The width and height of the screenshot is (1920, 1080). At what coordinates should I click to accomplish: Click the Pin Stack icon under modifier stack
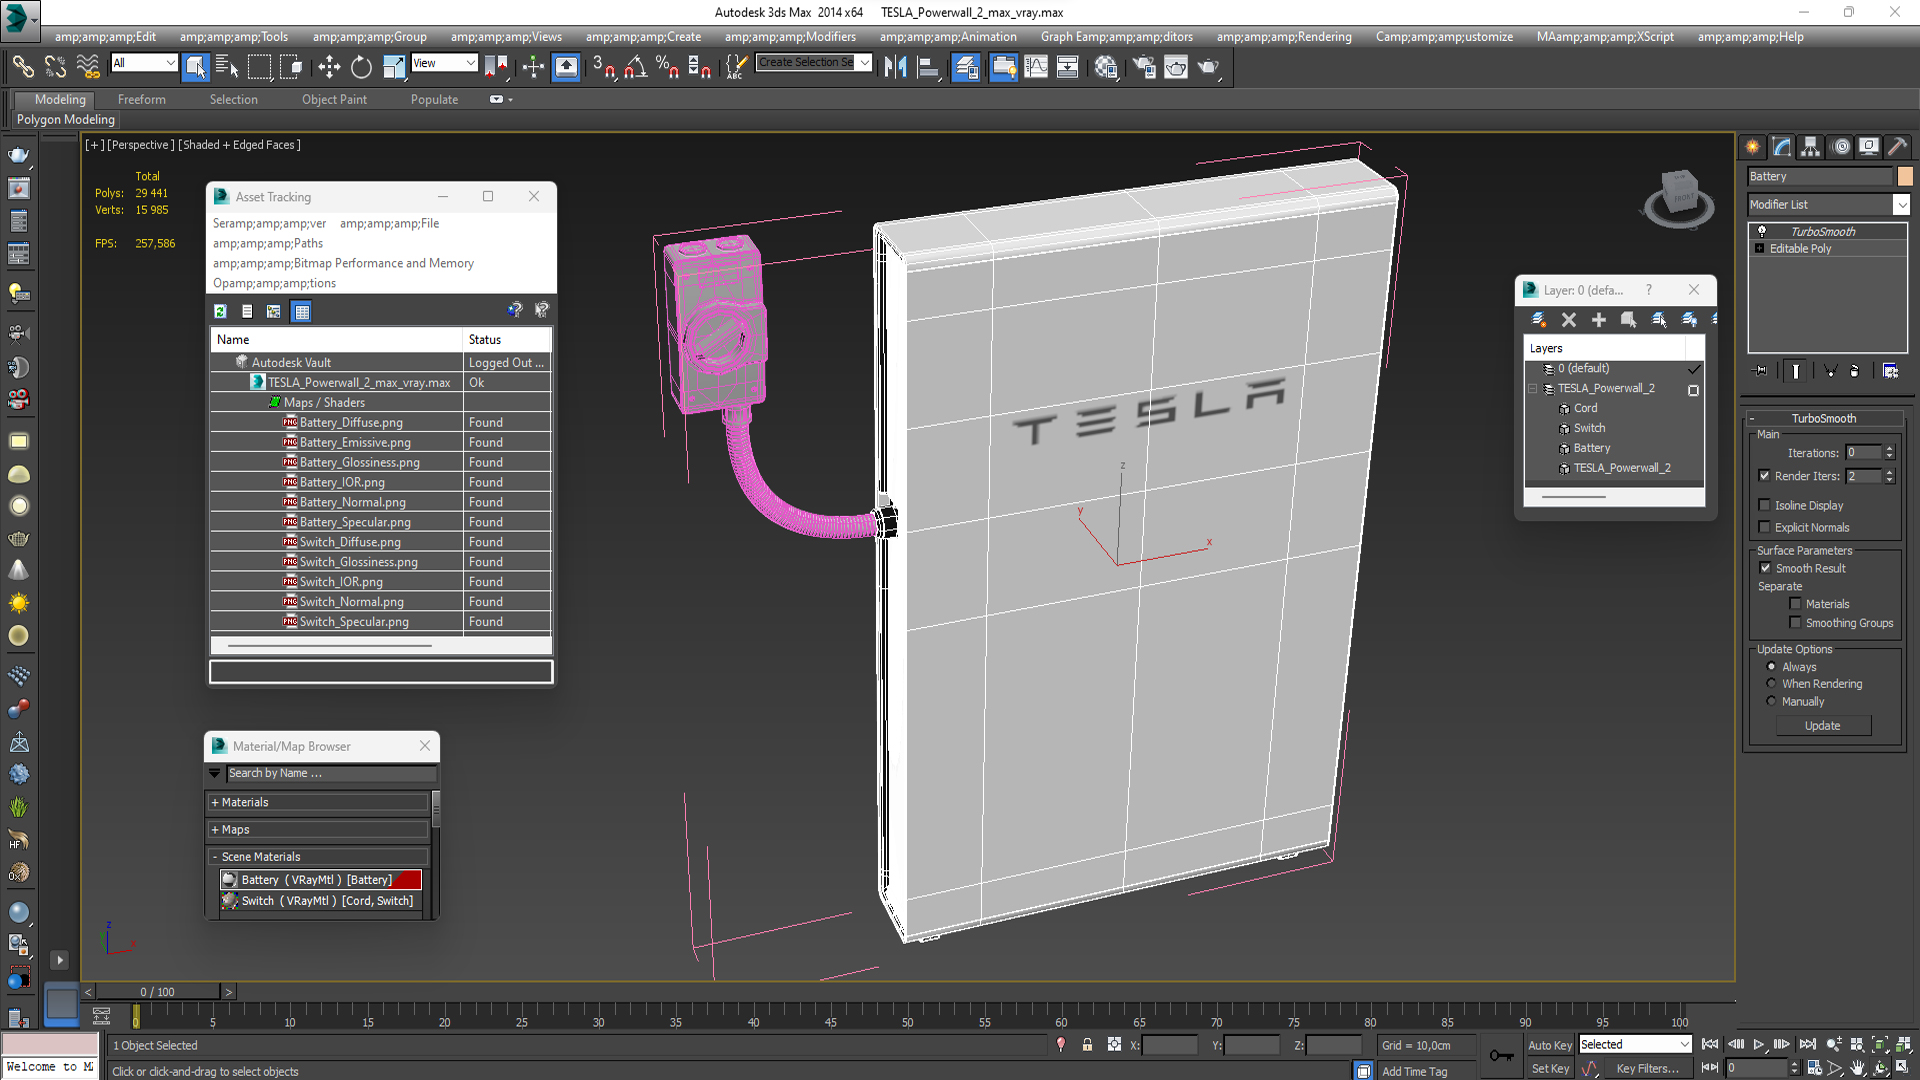1761,370
